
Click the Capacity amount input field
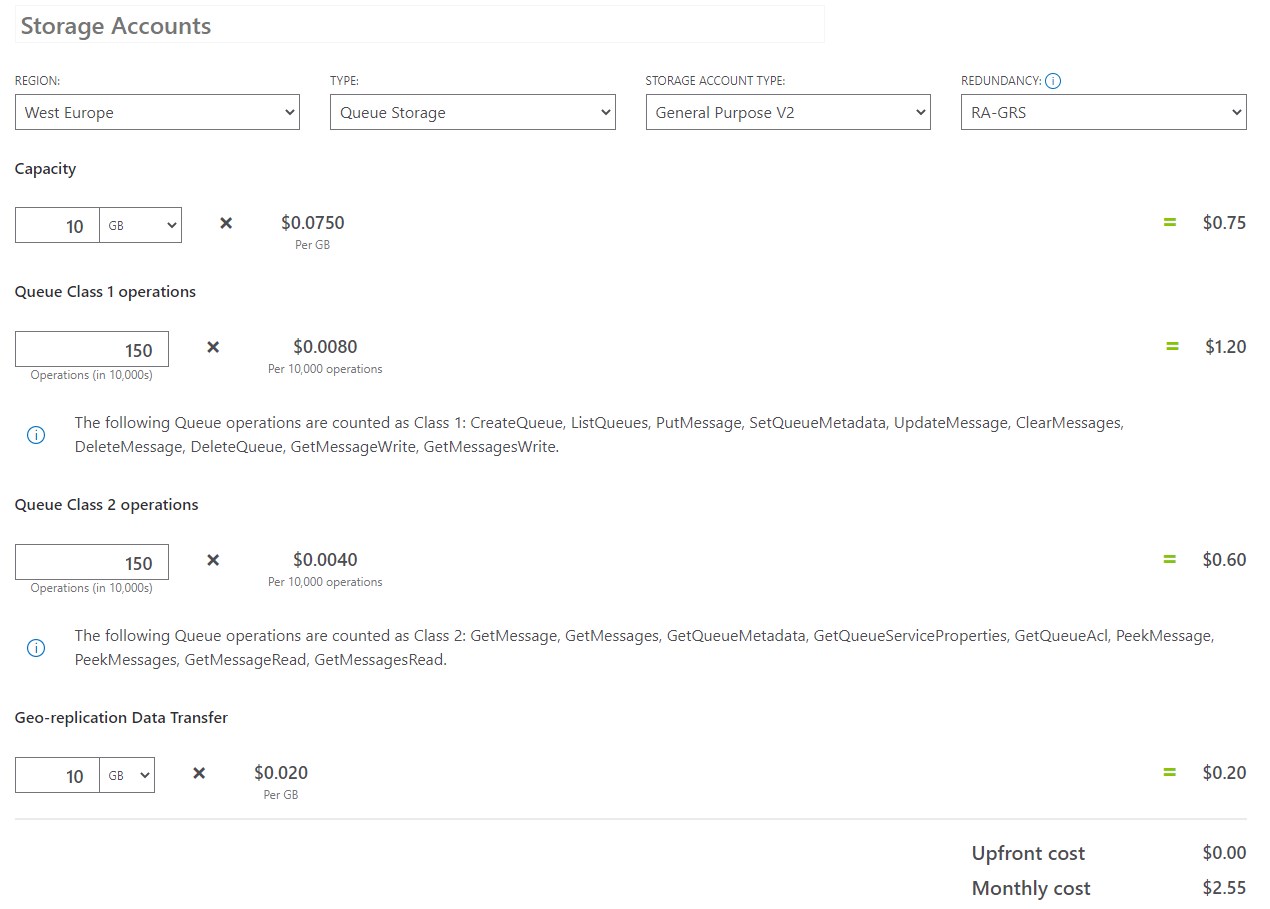pyautogui.click(x=57, y=226)
